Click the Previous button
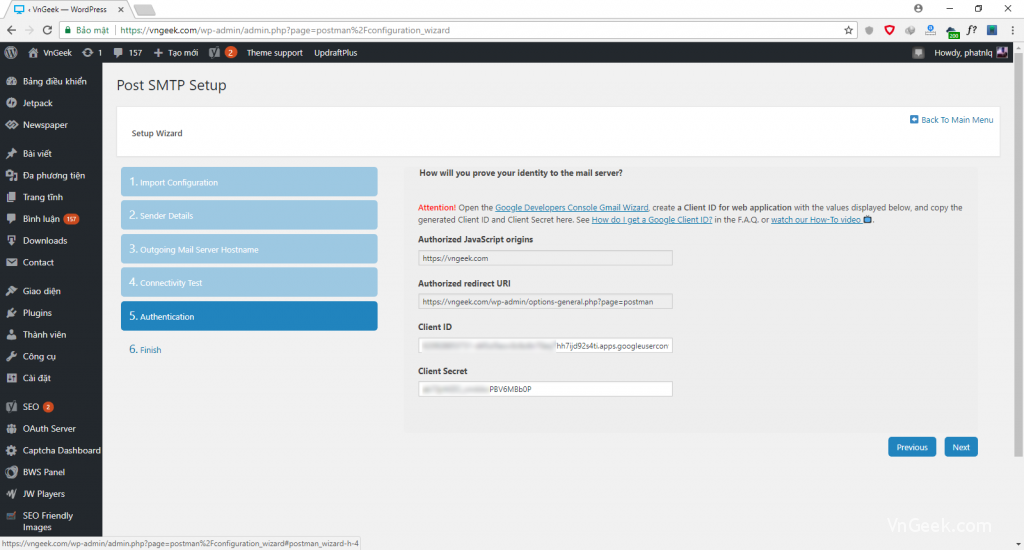The image size is (1024, 550). 912,447
